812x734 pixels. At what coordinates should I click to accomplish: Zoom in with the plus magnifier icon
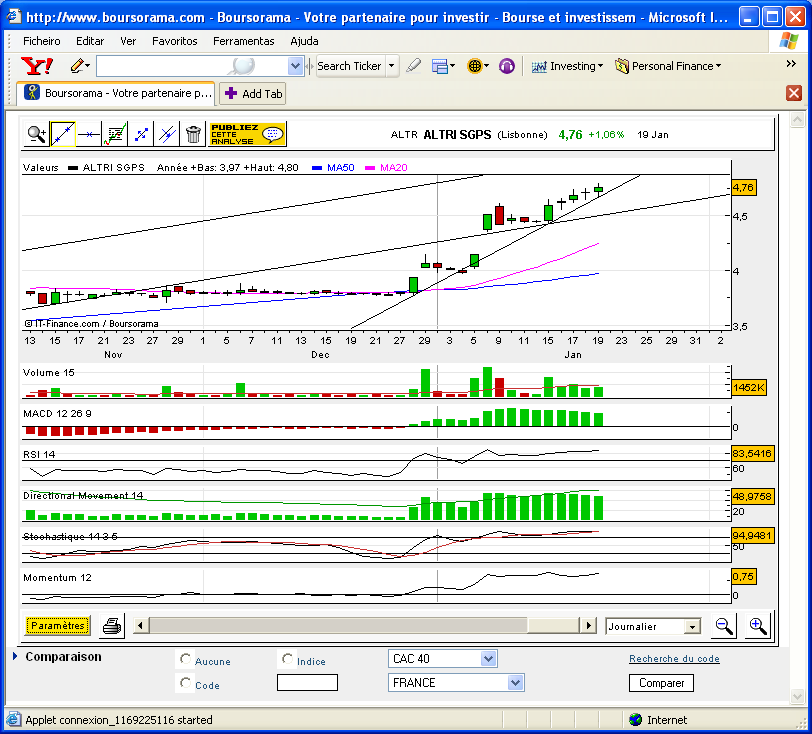[758, 626]
